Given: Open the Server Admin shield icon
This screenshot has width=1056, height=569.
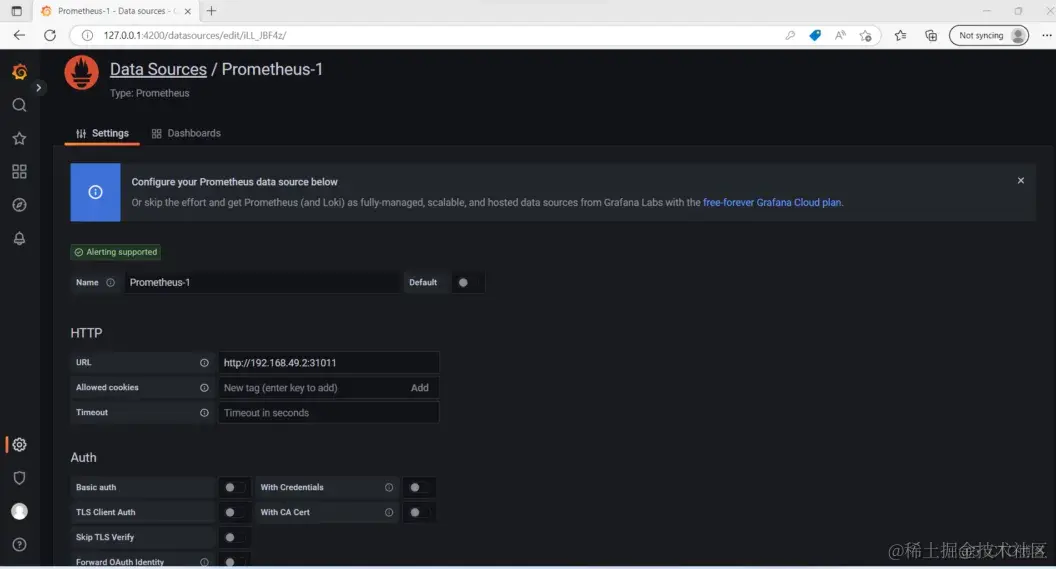Looking at the screenshot, I should (x=20, y=478).
